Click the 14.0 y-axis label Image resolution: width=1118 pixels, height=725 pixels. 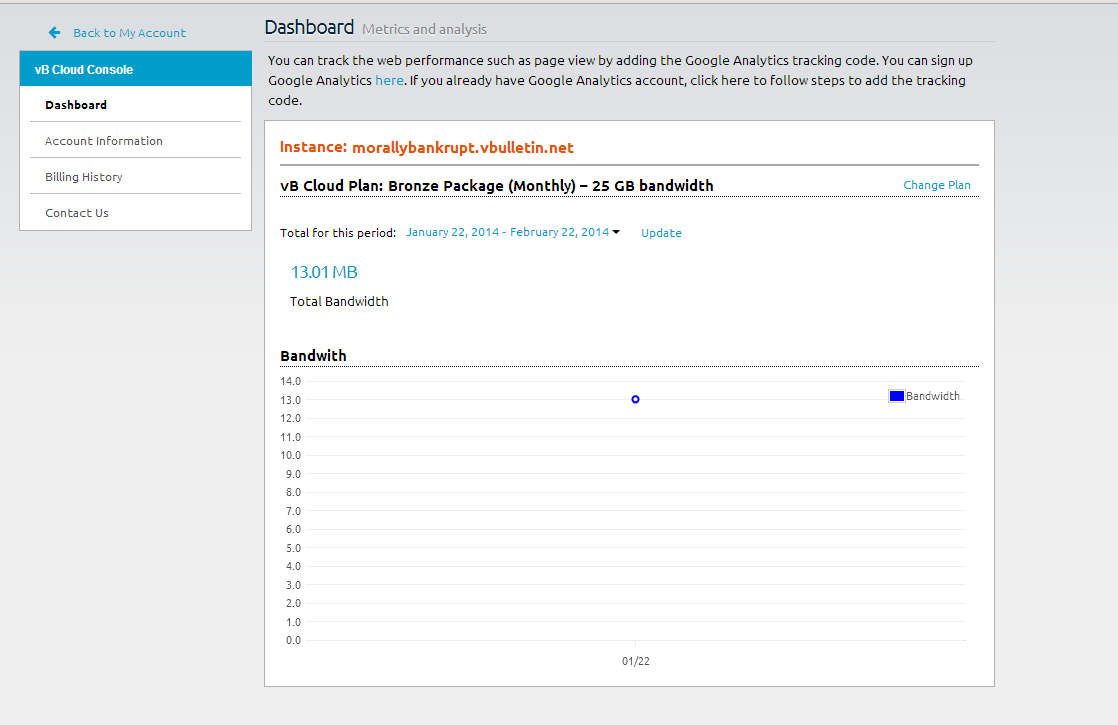tap(290, 381)
